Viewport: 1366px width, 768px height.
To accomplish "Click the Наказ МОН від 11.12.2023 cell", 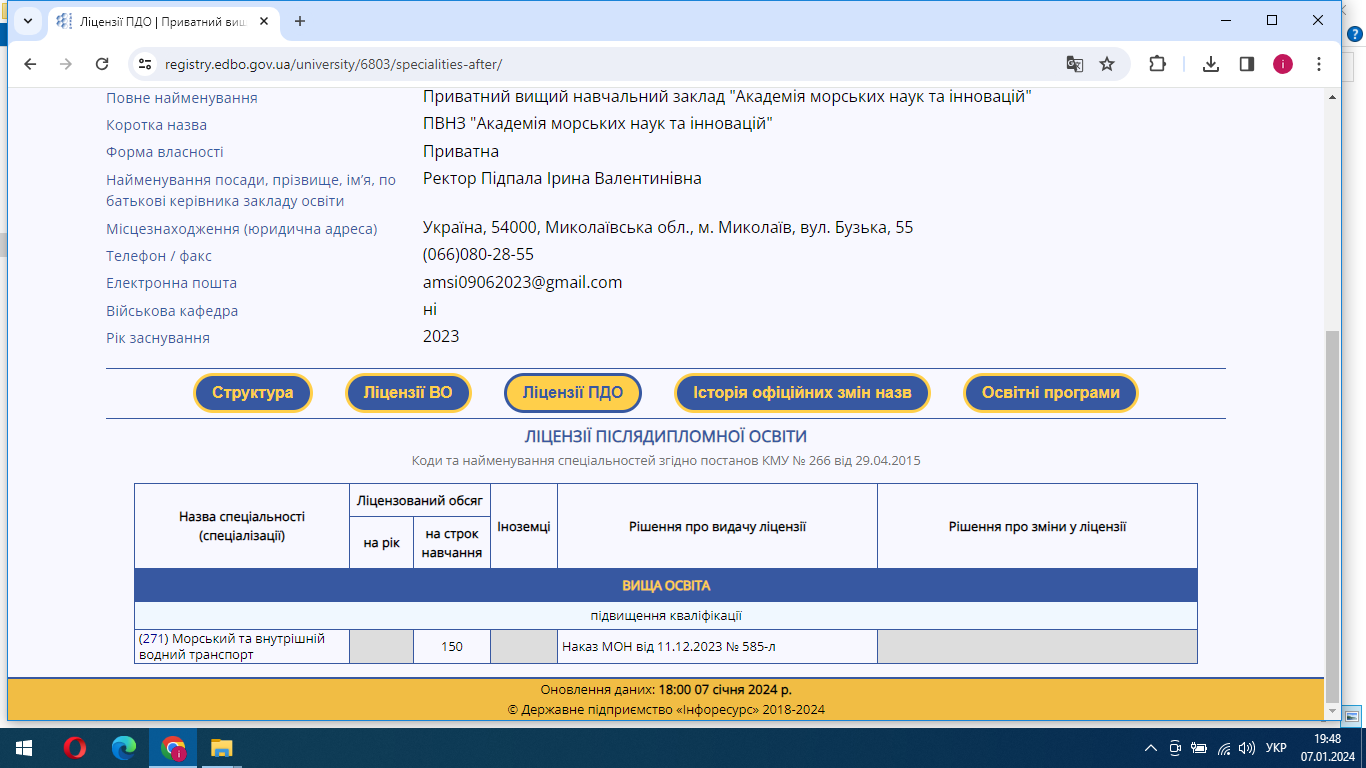I will point(717,647).
